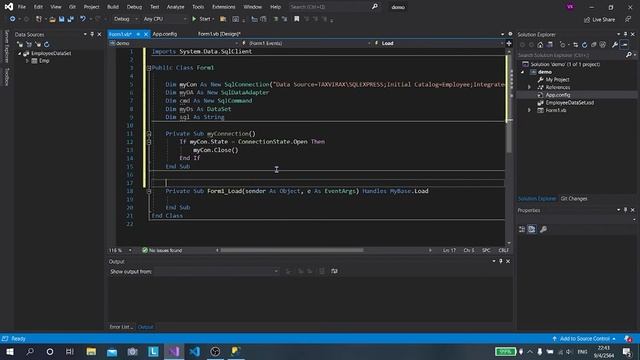Screen dimensions: 640x360
Task: Click the No issues found indicator
Action: coord(162,250)
